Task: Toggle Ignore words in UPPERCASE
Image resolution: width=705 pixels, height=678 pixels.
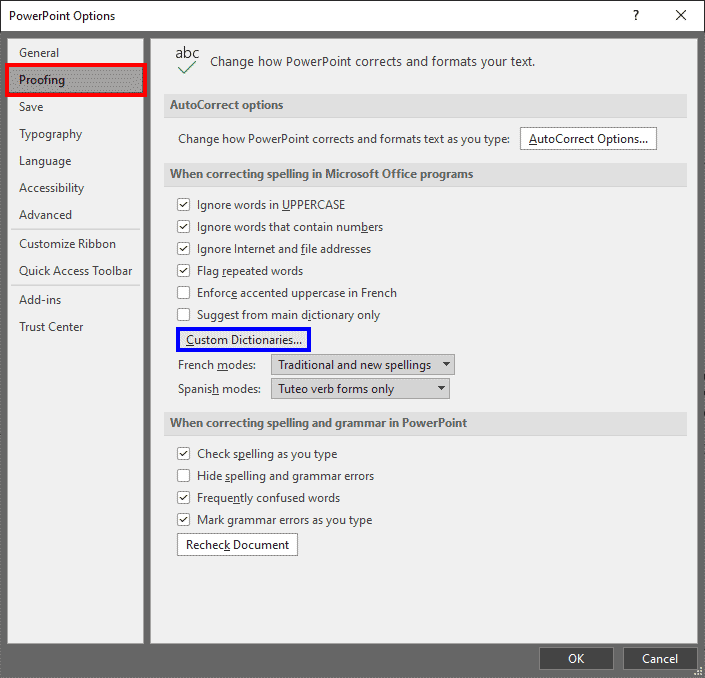Action: (183, 205)
